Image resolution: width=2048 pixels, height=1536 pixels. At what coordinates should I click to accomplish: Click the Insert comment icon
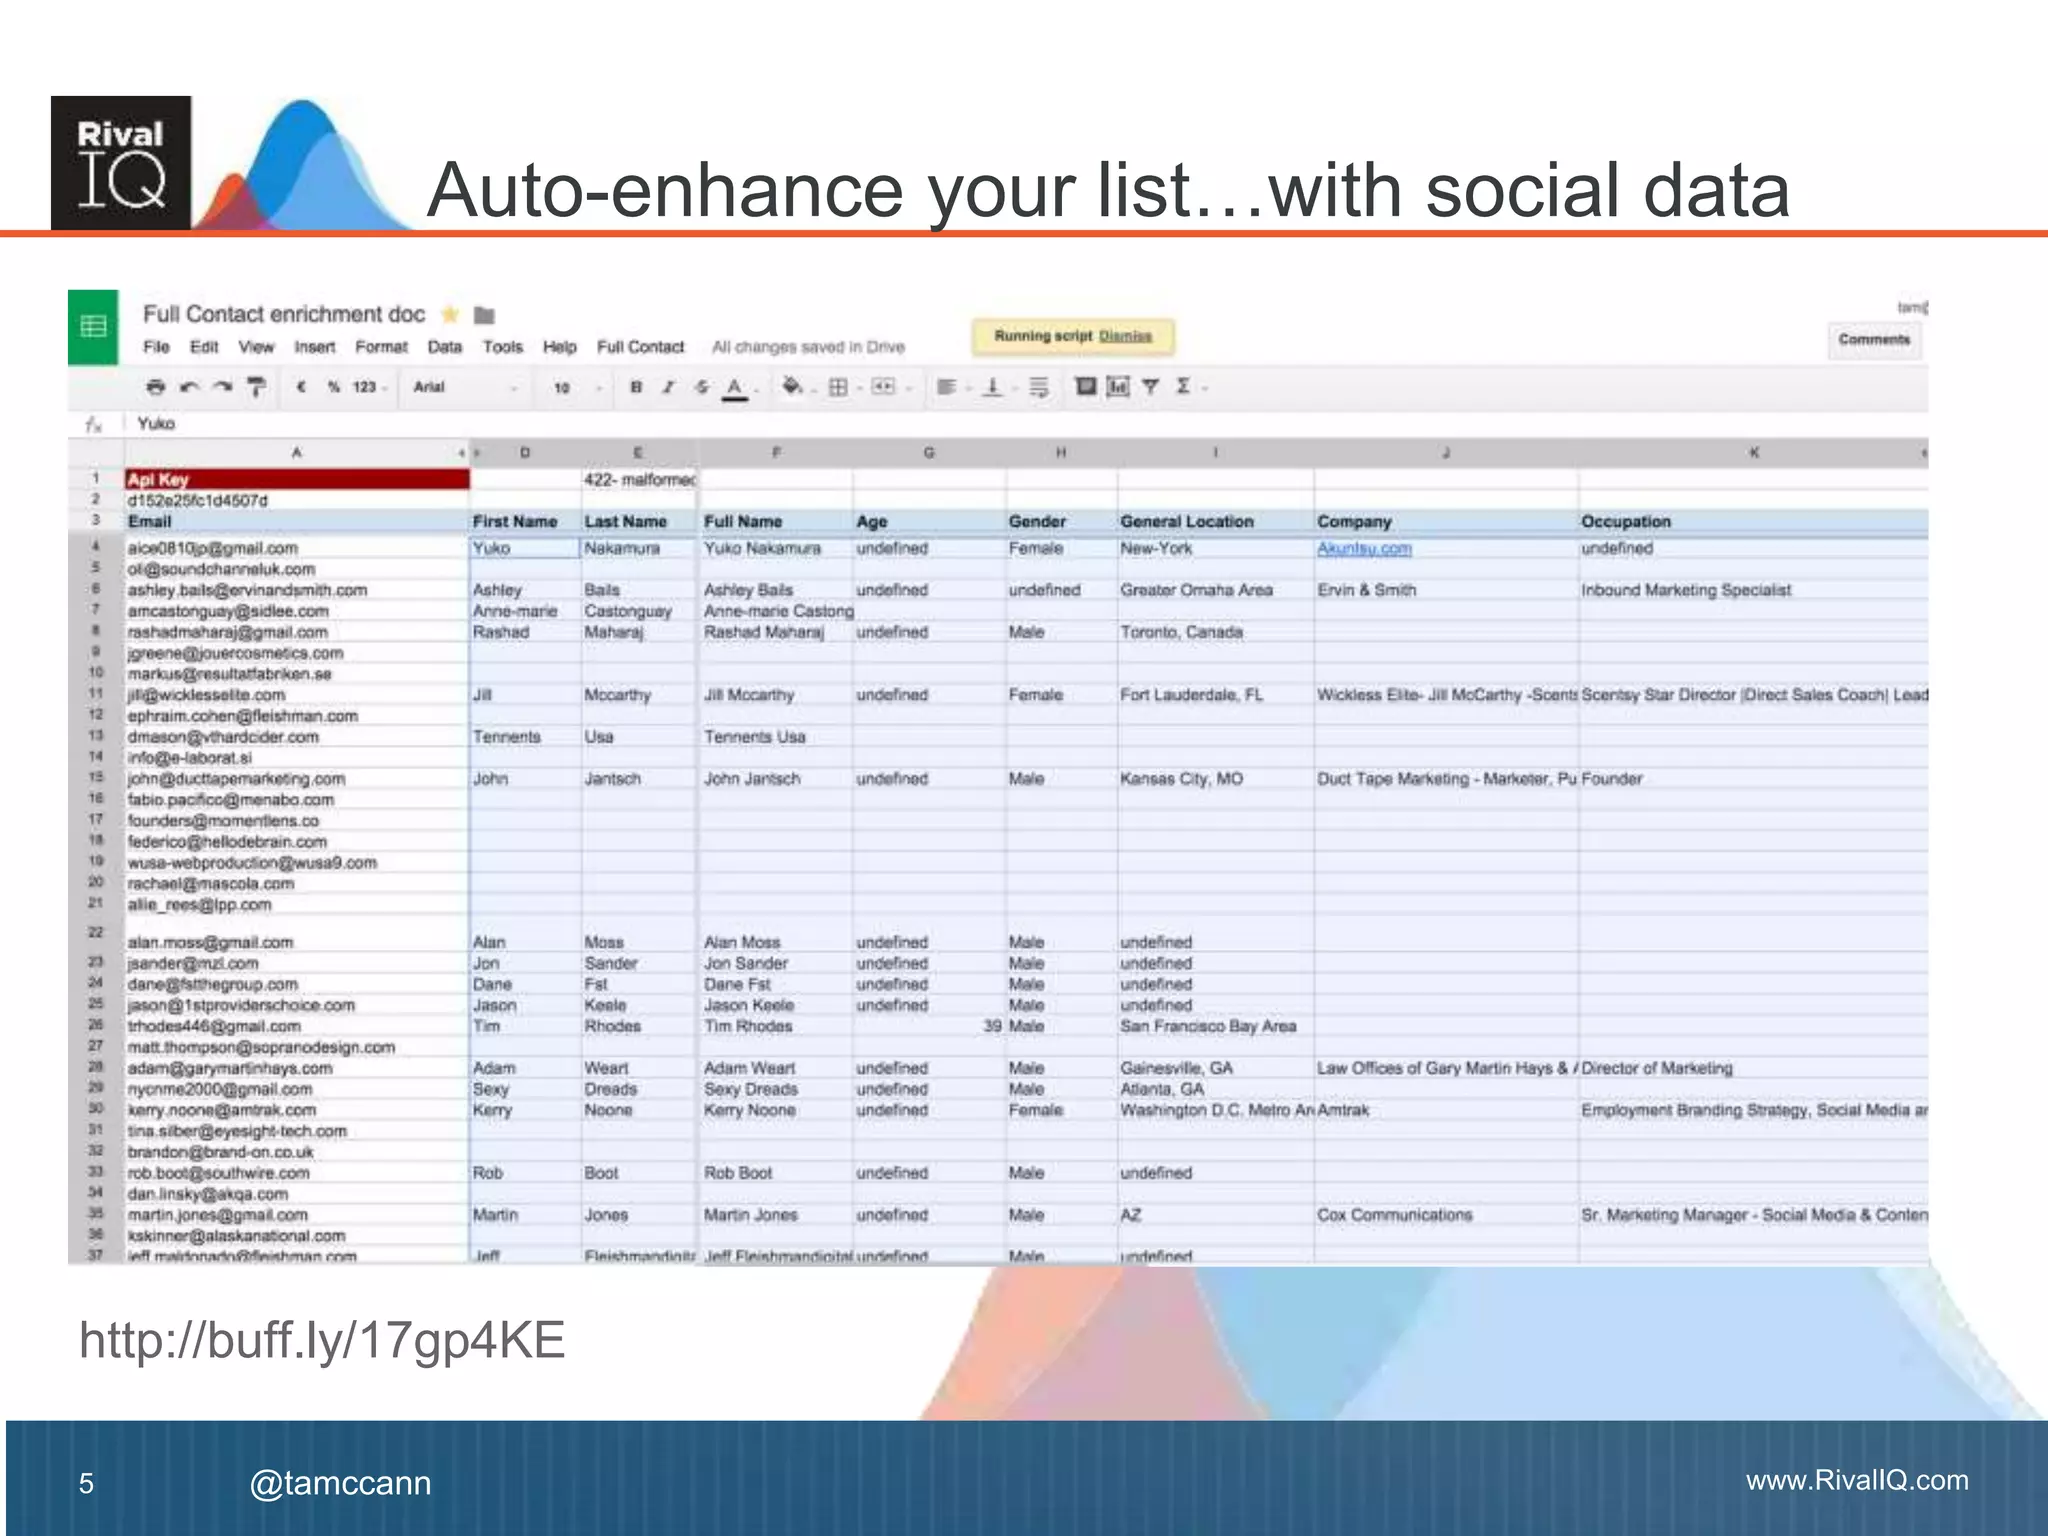click(1085, 386)
